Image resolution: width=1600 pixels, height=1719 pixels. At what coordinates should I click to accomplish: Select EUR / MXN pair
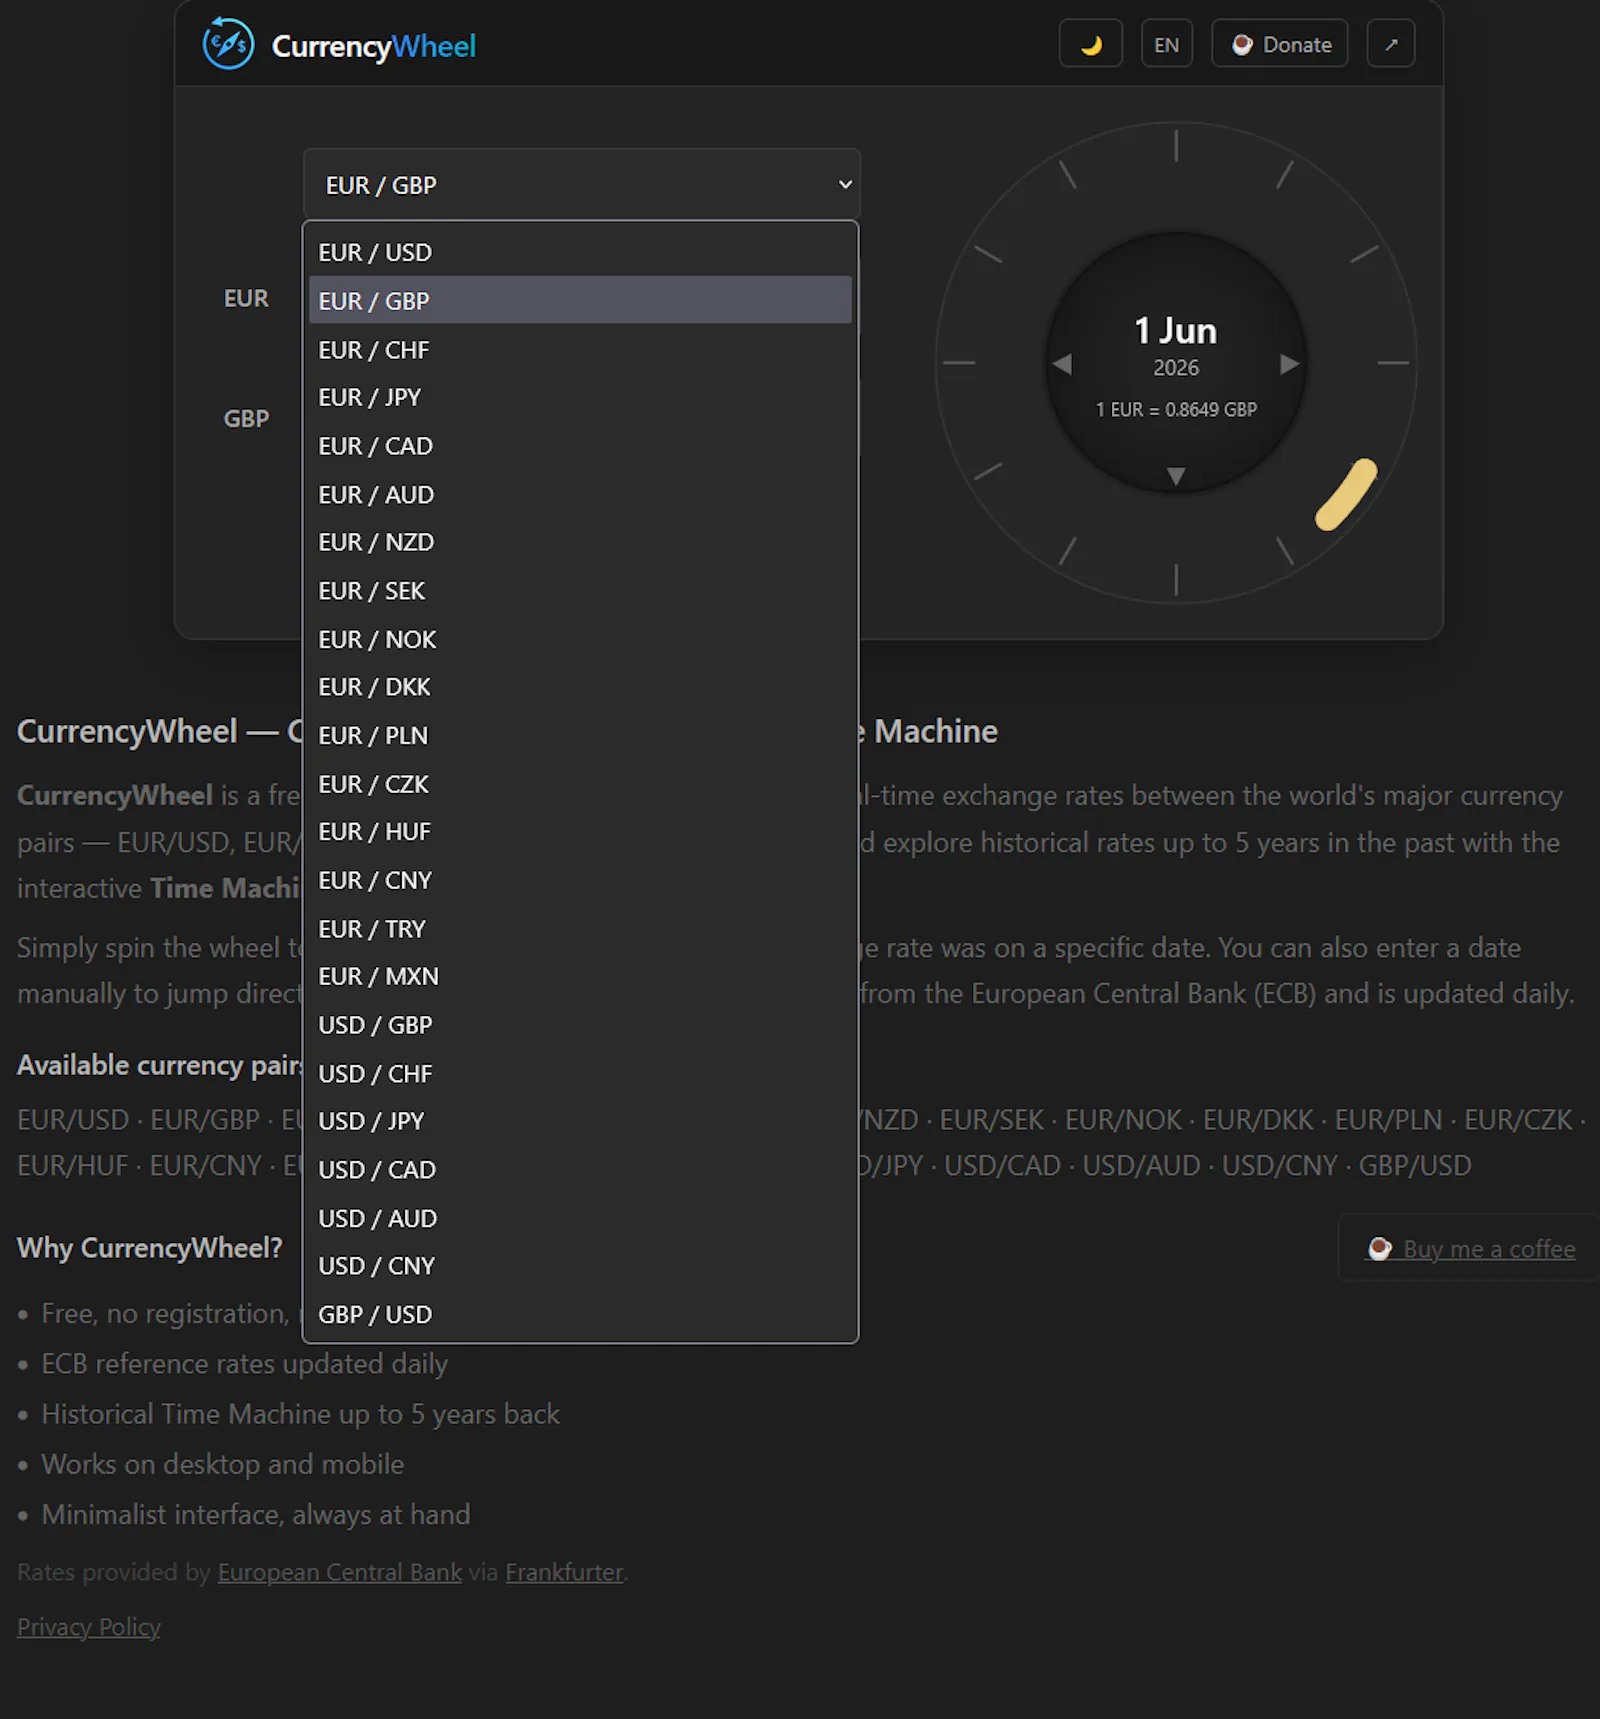pos(580,977)
